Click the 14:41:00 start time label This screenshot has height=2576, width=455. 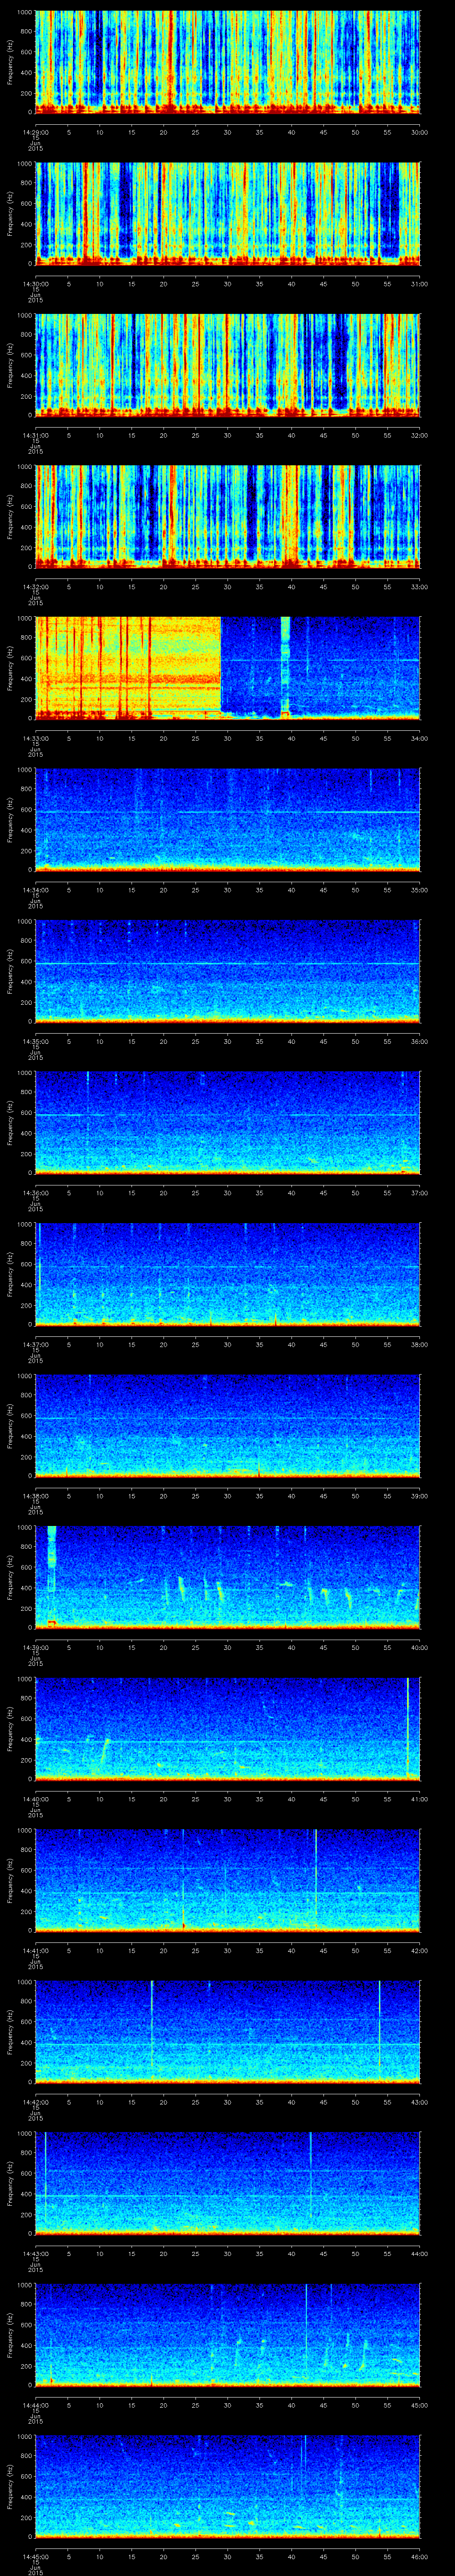35,1950
